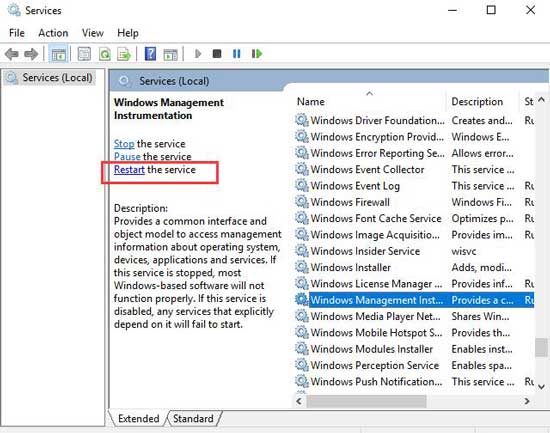Click the horizontal scrollbar right arrow
550x433 pixels.
tap(527, 401)
